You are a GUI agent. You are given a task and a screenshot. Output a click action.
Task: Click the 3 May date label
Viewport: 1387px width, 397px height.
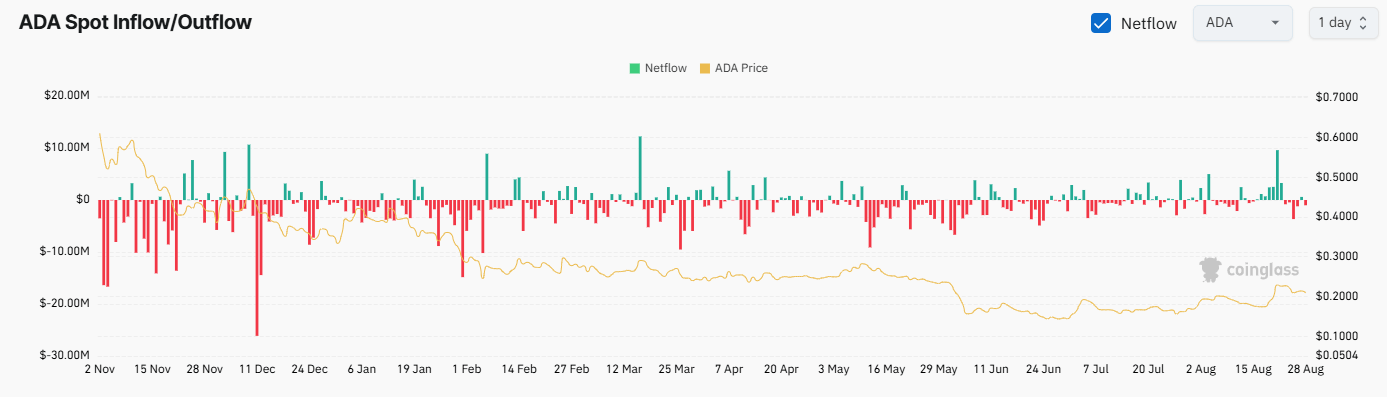(x=833, y=369)
